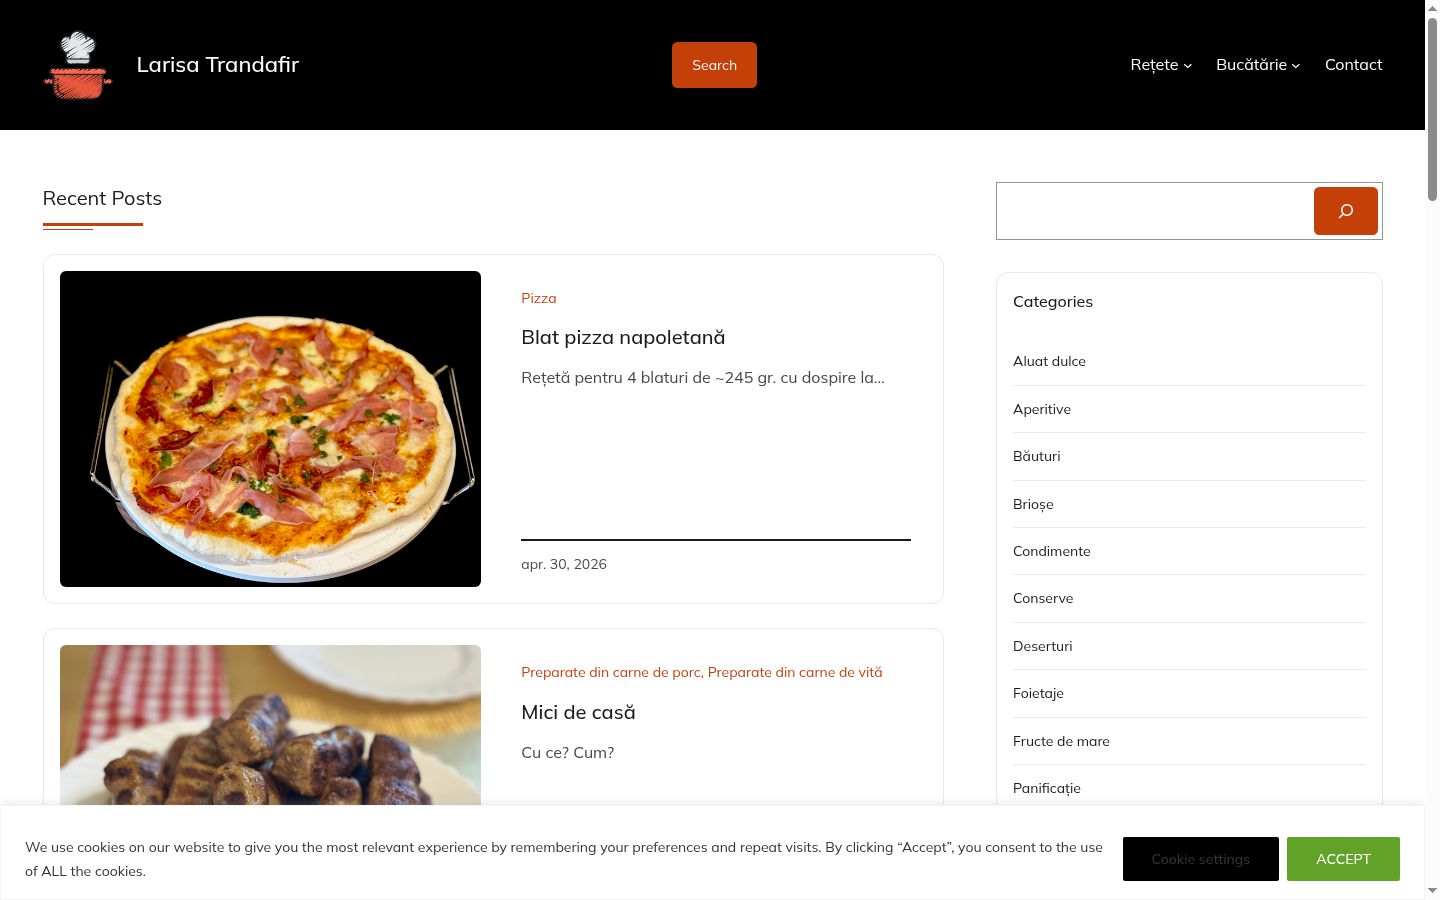Select the Pizza category tag link
This screenshot has width=1440, height=900.
[538, 298]
